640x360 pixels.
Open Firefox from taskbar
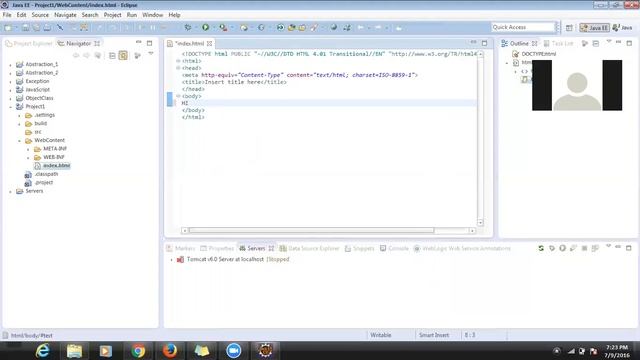click(x=170, y=351)
